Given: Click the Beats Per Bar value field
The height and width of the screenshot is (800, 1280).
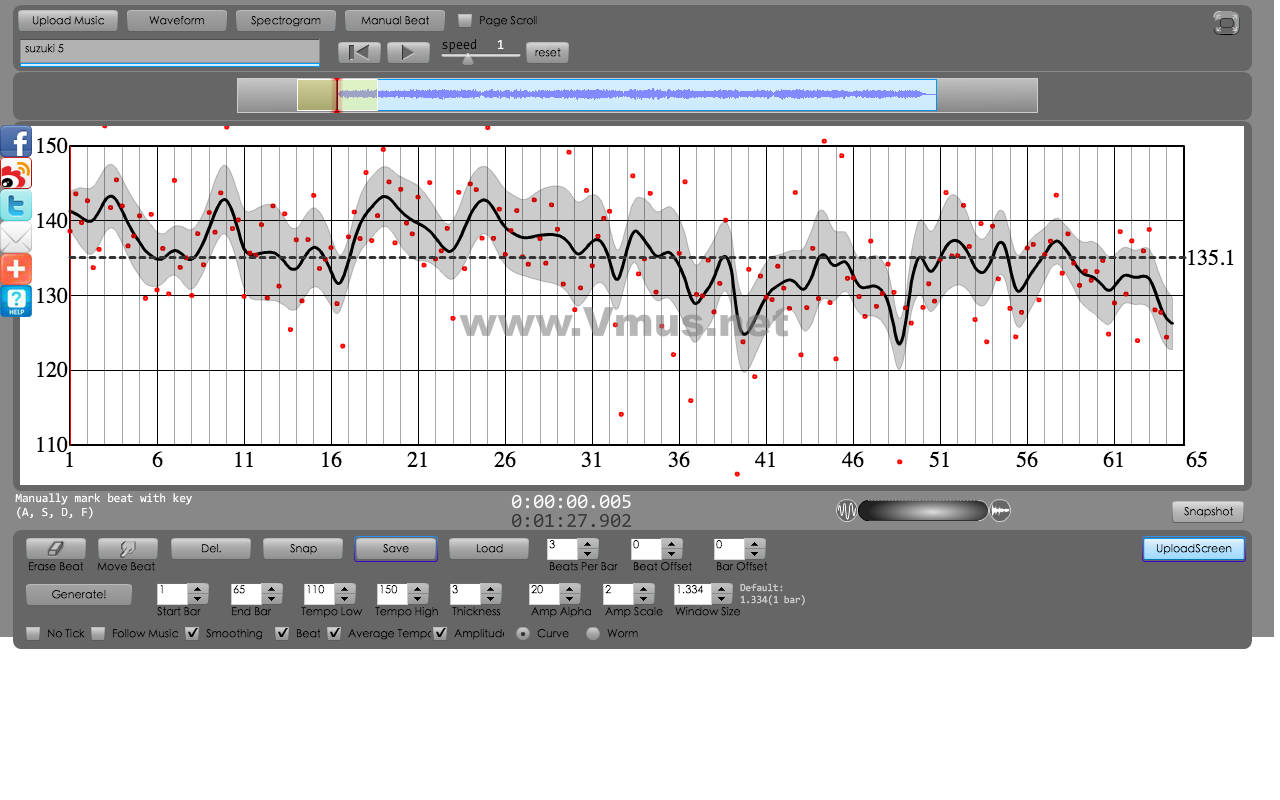Looking at the screenshot, I should 563,549.
